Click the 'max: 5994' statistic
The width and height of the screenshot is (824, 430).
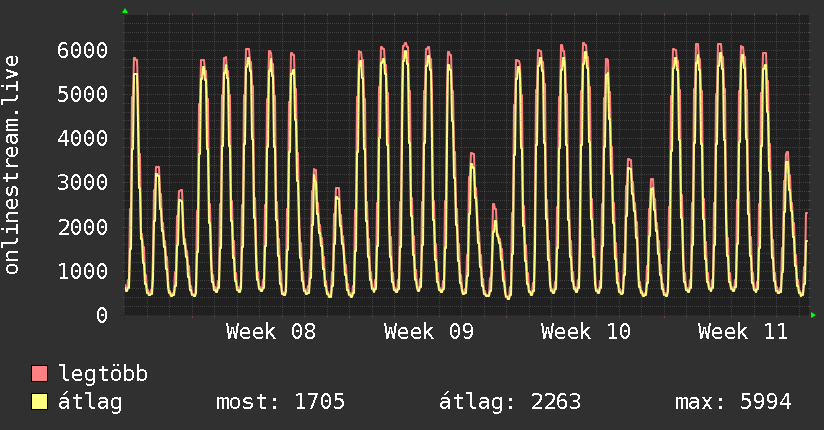(x=733, y=402)
